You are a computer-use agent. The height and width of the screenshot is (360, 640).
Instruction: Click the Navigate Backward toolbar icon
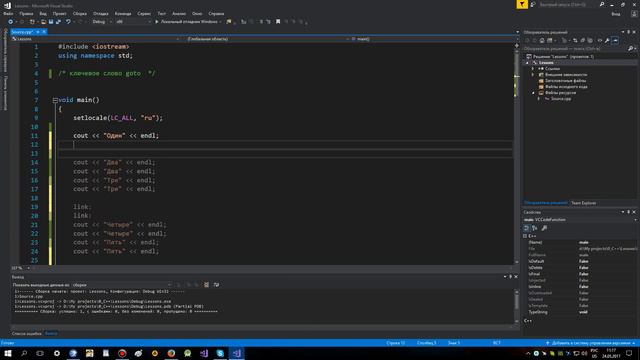(11, 22)
